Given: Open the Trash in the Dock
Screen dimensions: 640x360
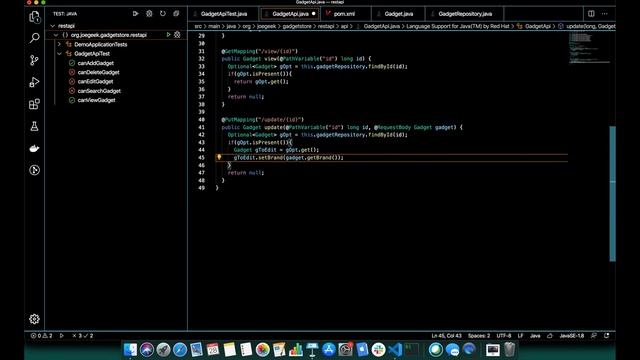Looking at the screenshot, I should [509, 349].
